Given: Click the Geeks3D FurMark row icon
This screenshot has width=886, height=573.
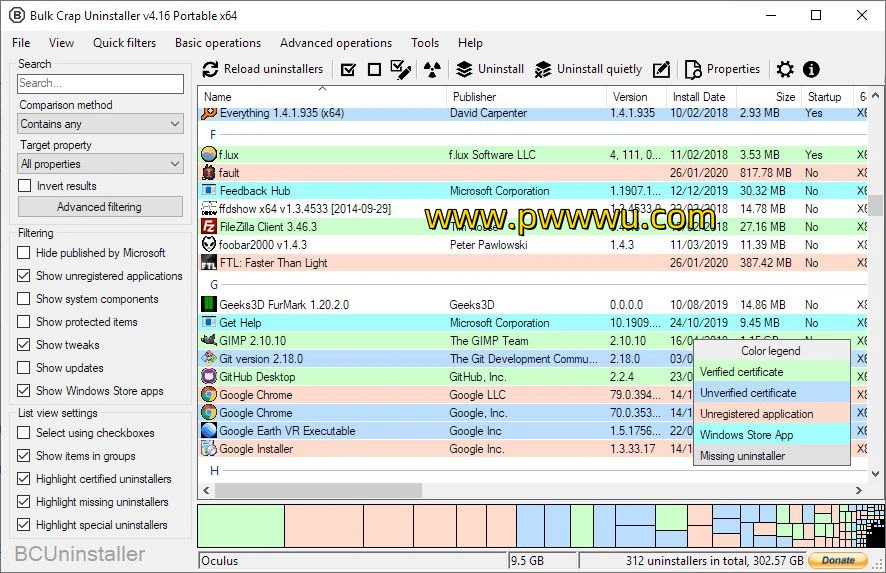Looking at the screenshot, I should pos(209,304).
